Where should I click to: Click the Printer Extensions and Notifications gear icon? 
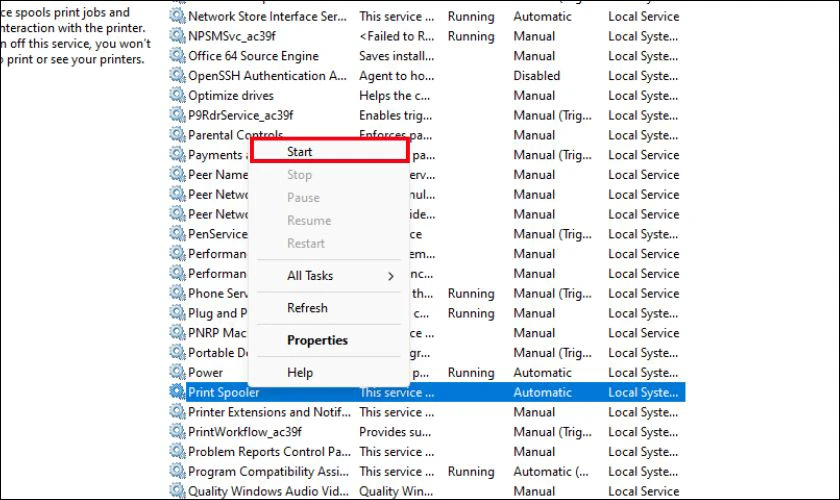[177, 412]
